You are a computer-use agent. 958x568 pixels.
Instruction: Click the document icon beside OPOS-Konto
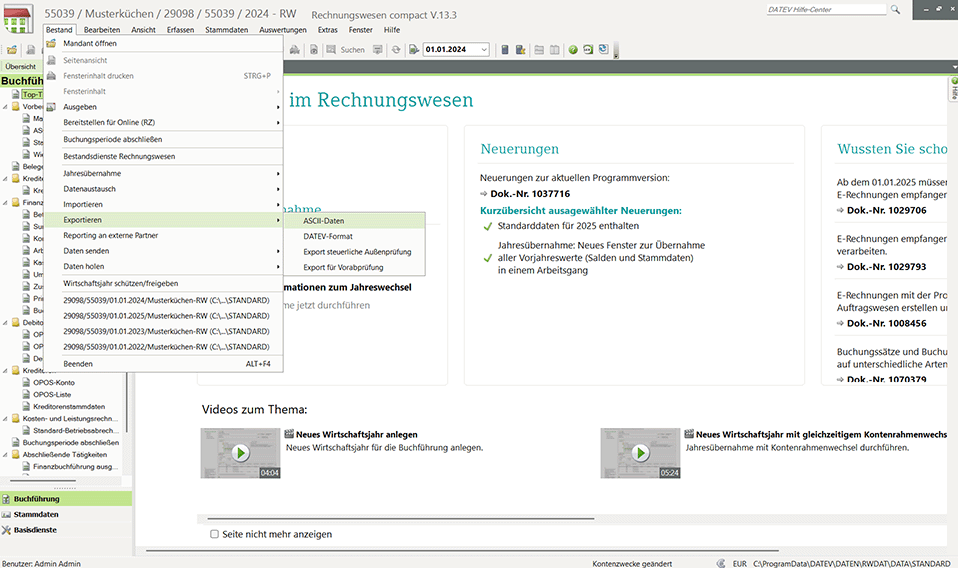click(26, 382)
